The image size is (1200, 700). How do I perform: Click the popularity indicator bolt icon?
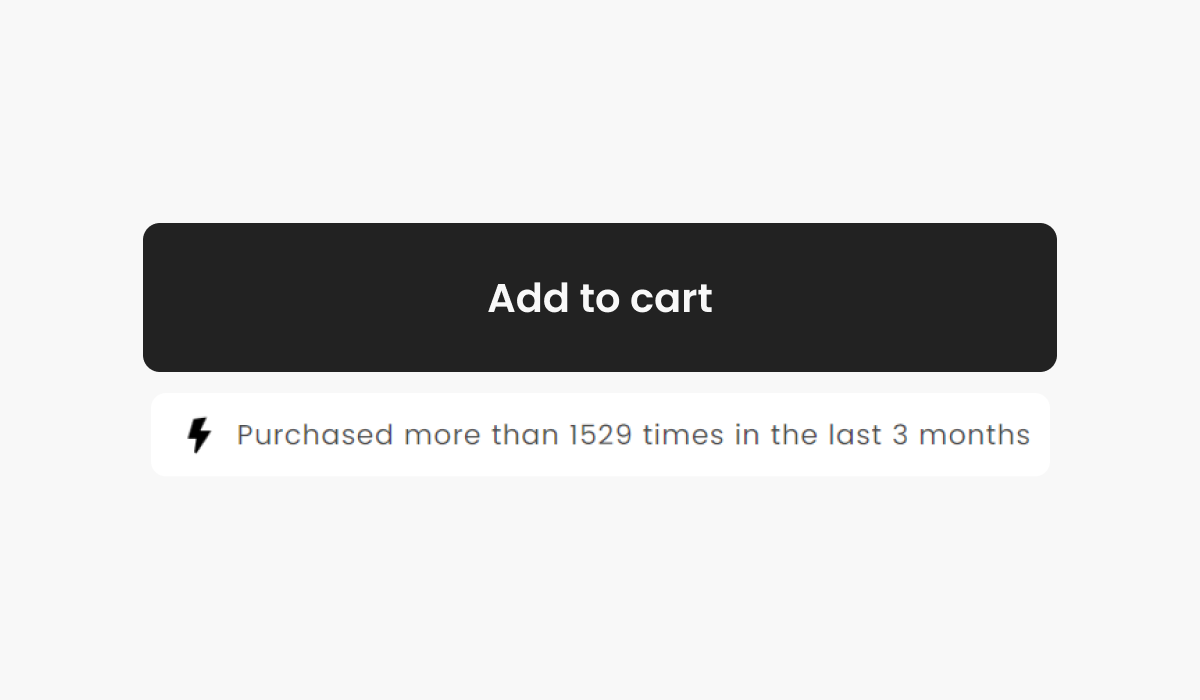pos(200,435)
